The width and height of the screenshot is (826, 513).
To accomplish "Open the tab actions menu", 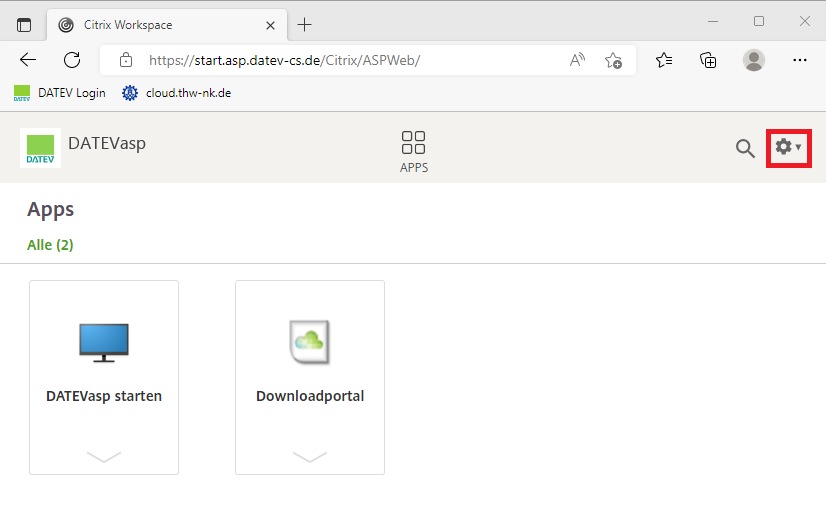I will (24, 25).
